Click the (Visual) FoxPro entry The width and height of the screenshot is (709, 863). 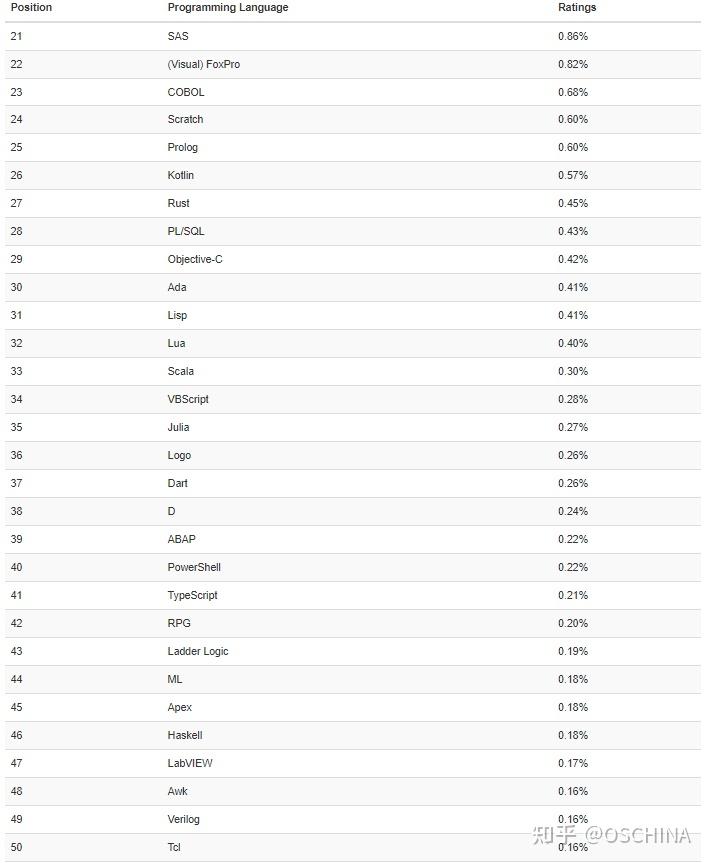point(204,64)
